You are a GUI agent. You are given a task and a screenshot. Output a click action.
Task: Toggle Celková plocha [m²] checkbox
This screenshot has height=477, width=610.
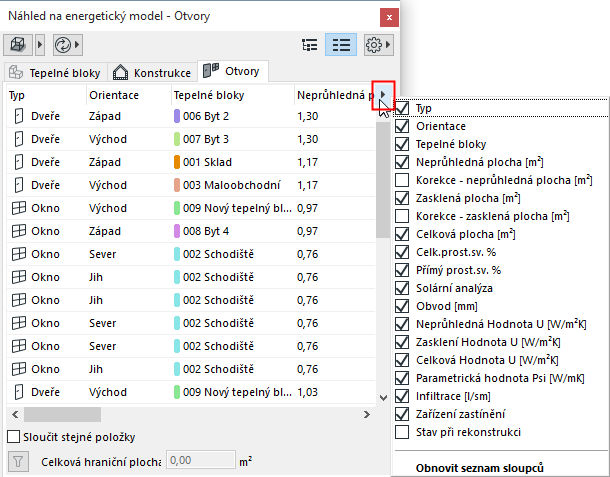402,234
